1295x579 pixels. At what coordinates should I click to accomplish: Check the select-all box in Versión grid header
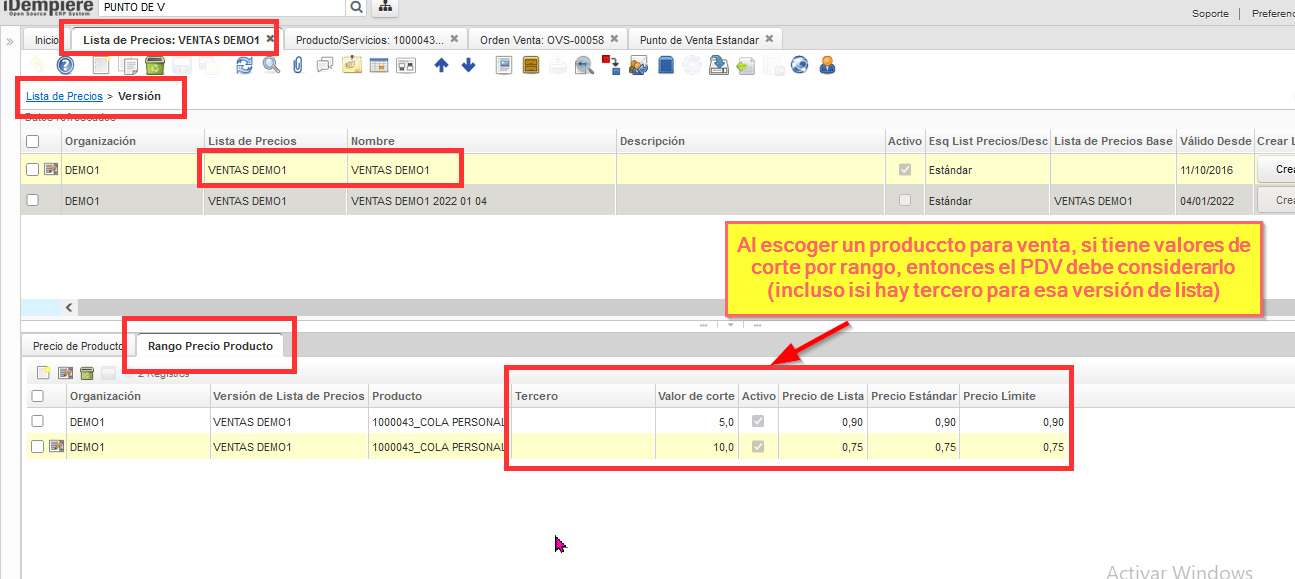pos(33,141)
